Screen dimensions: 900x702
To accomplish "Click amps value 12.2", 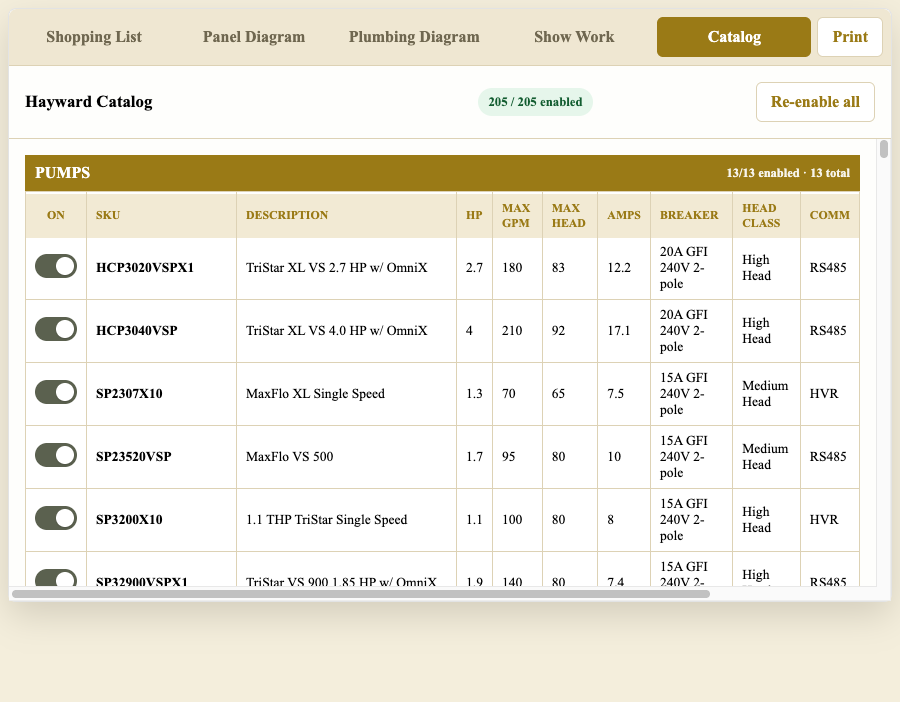I will click(x=619, y=267).
